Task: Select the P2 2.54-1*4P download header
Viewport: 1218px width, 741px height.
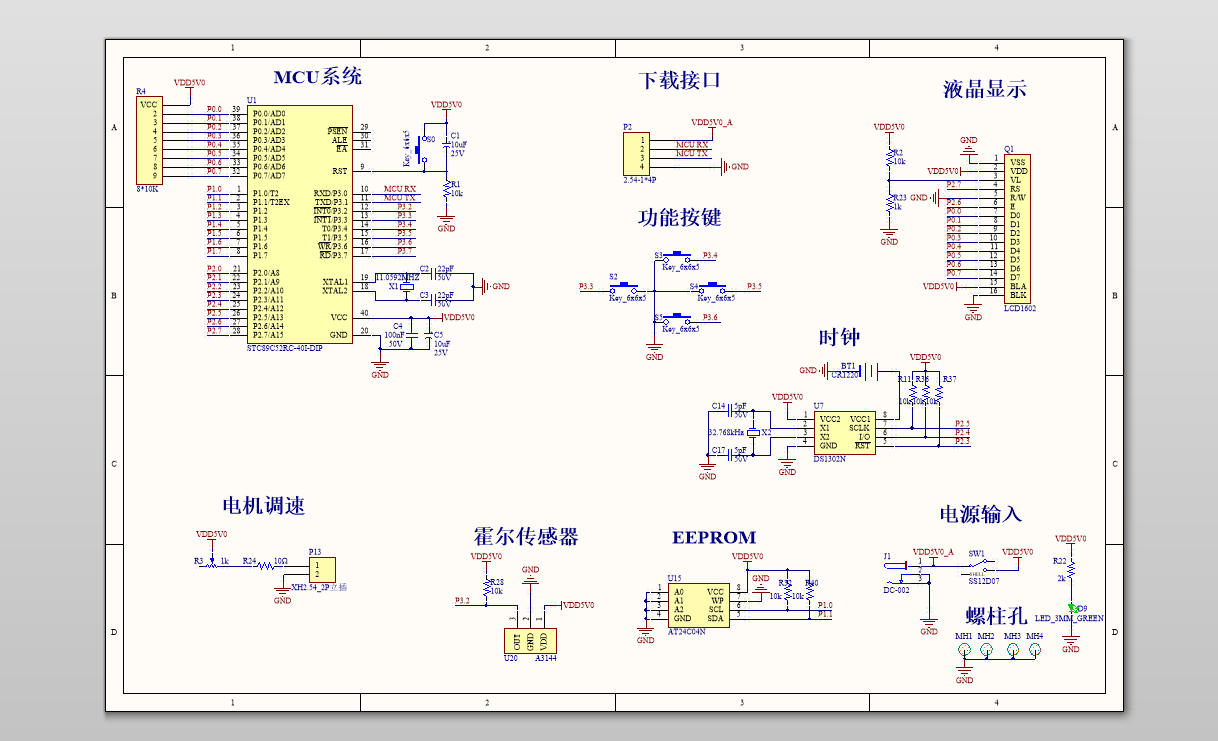Action: click(635, 153)
